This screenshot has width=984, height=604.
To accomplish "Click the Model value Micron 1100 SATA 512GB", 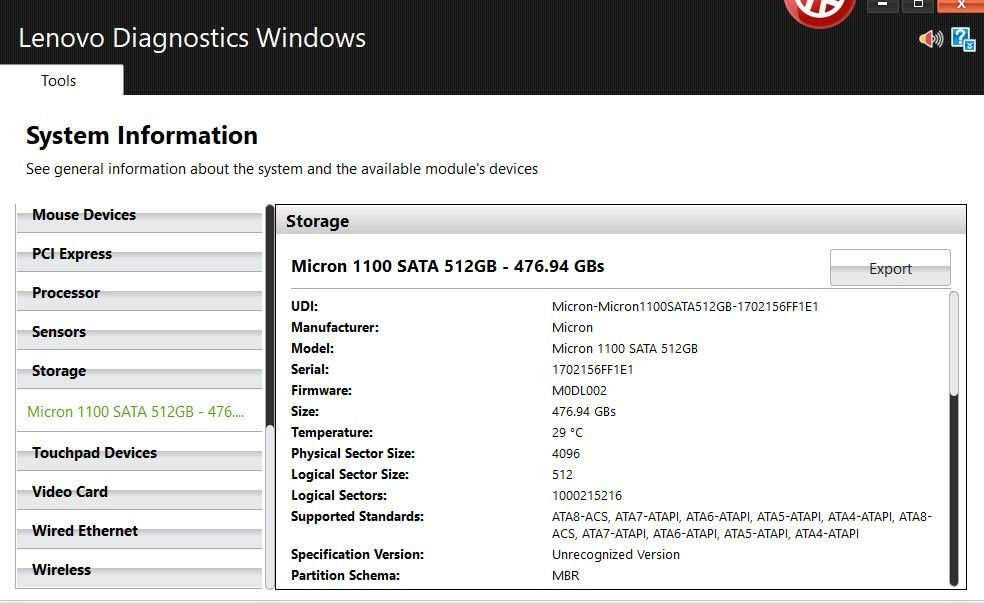I will point(624,348).
